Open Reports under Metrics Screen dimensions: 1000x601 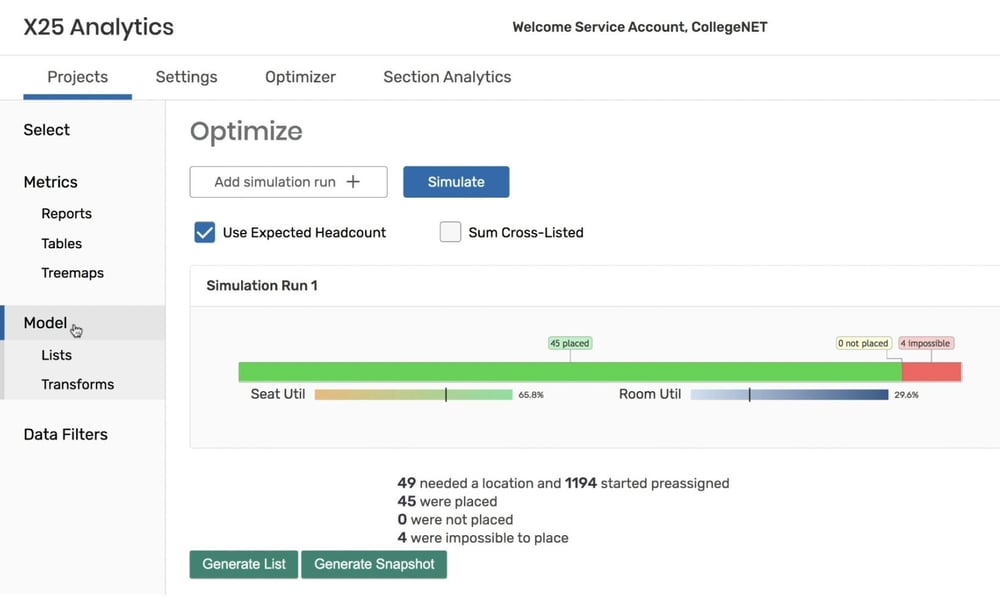tap(66, 214)
